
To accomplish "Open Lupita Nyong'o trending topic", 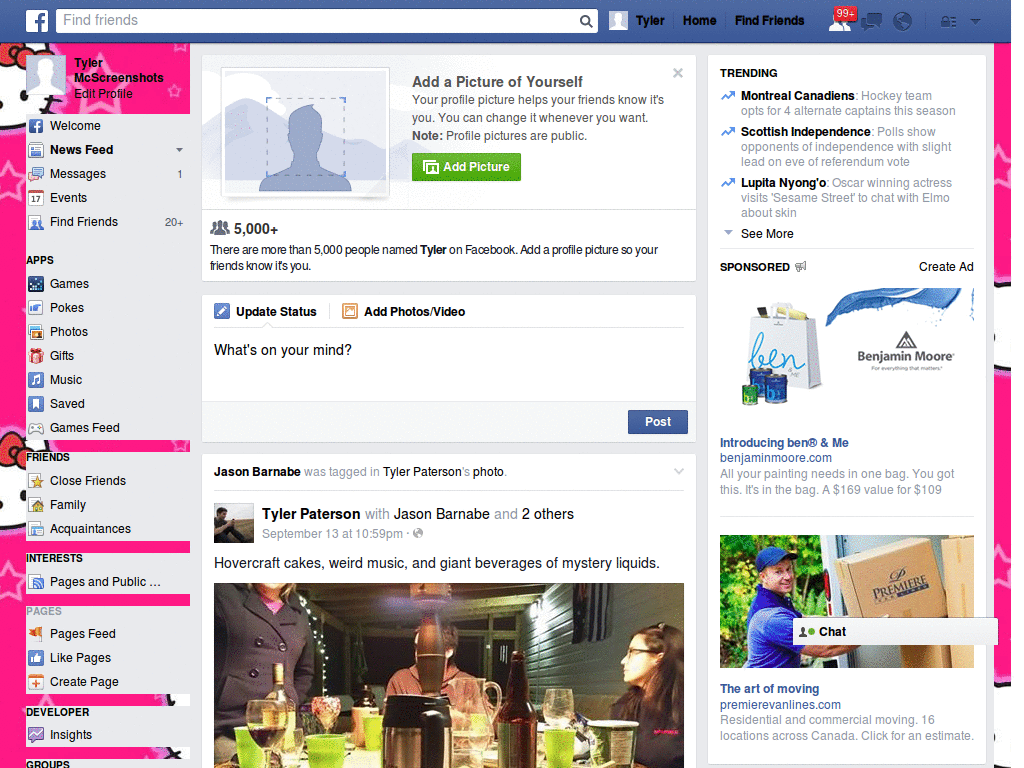I will pyautogui.click(x=783, y=183).
